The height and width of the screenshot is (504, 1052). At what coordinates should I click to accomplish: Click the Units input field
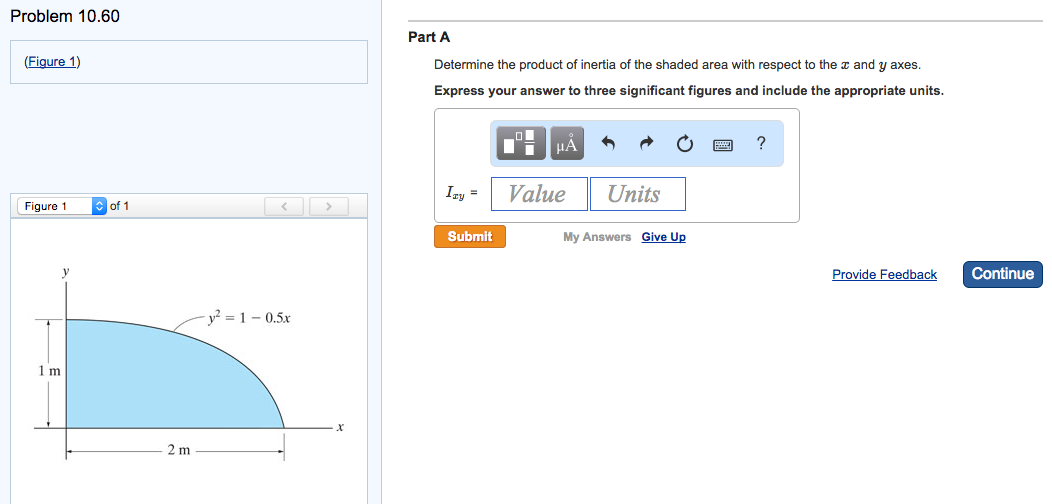[x=637, y=194]
